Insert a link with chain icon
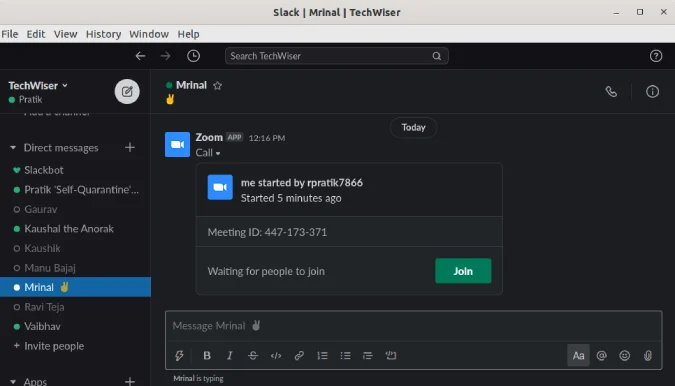 click(299, 355)
